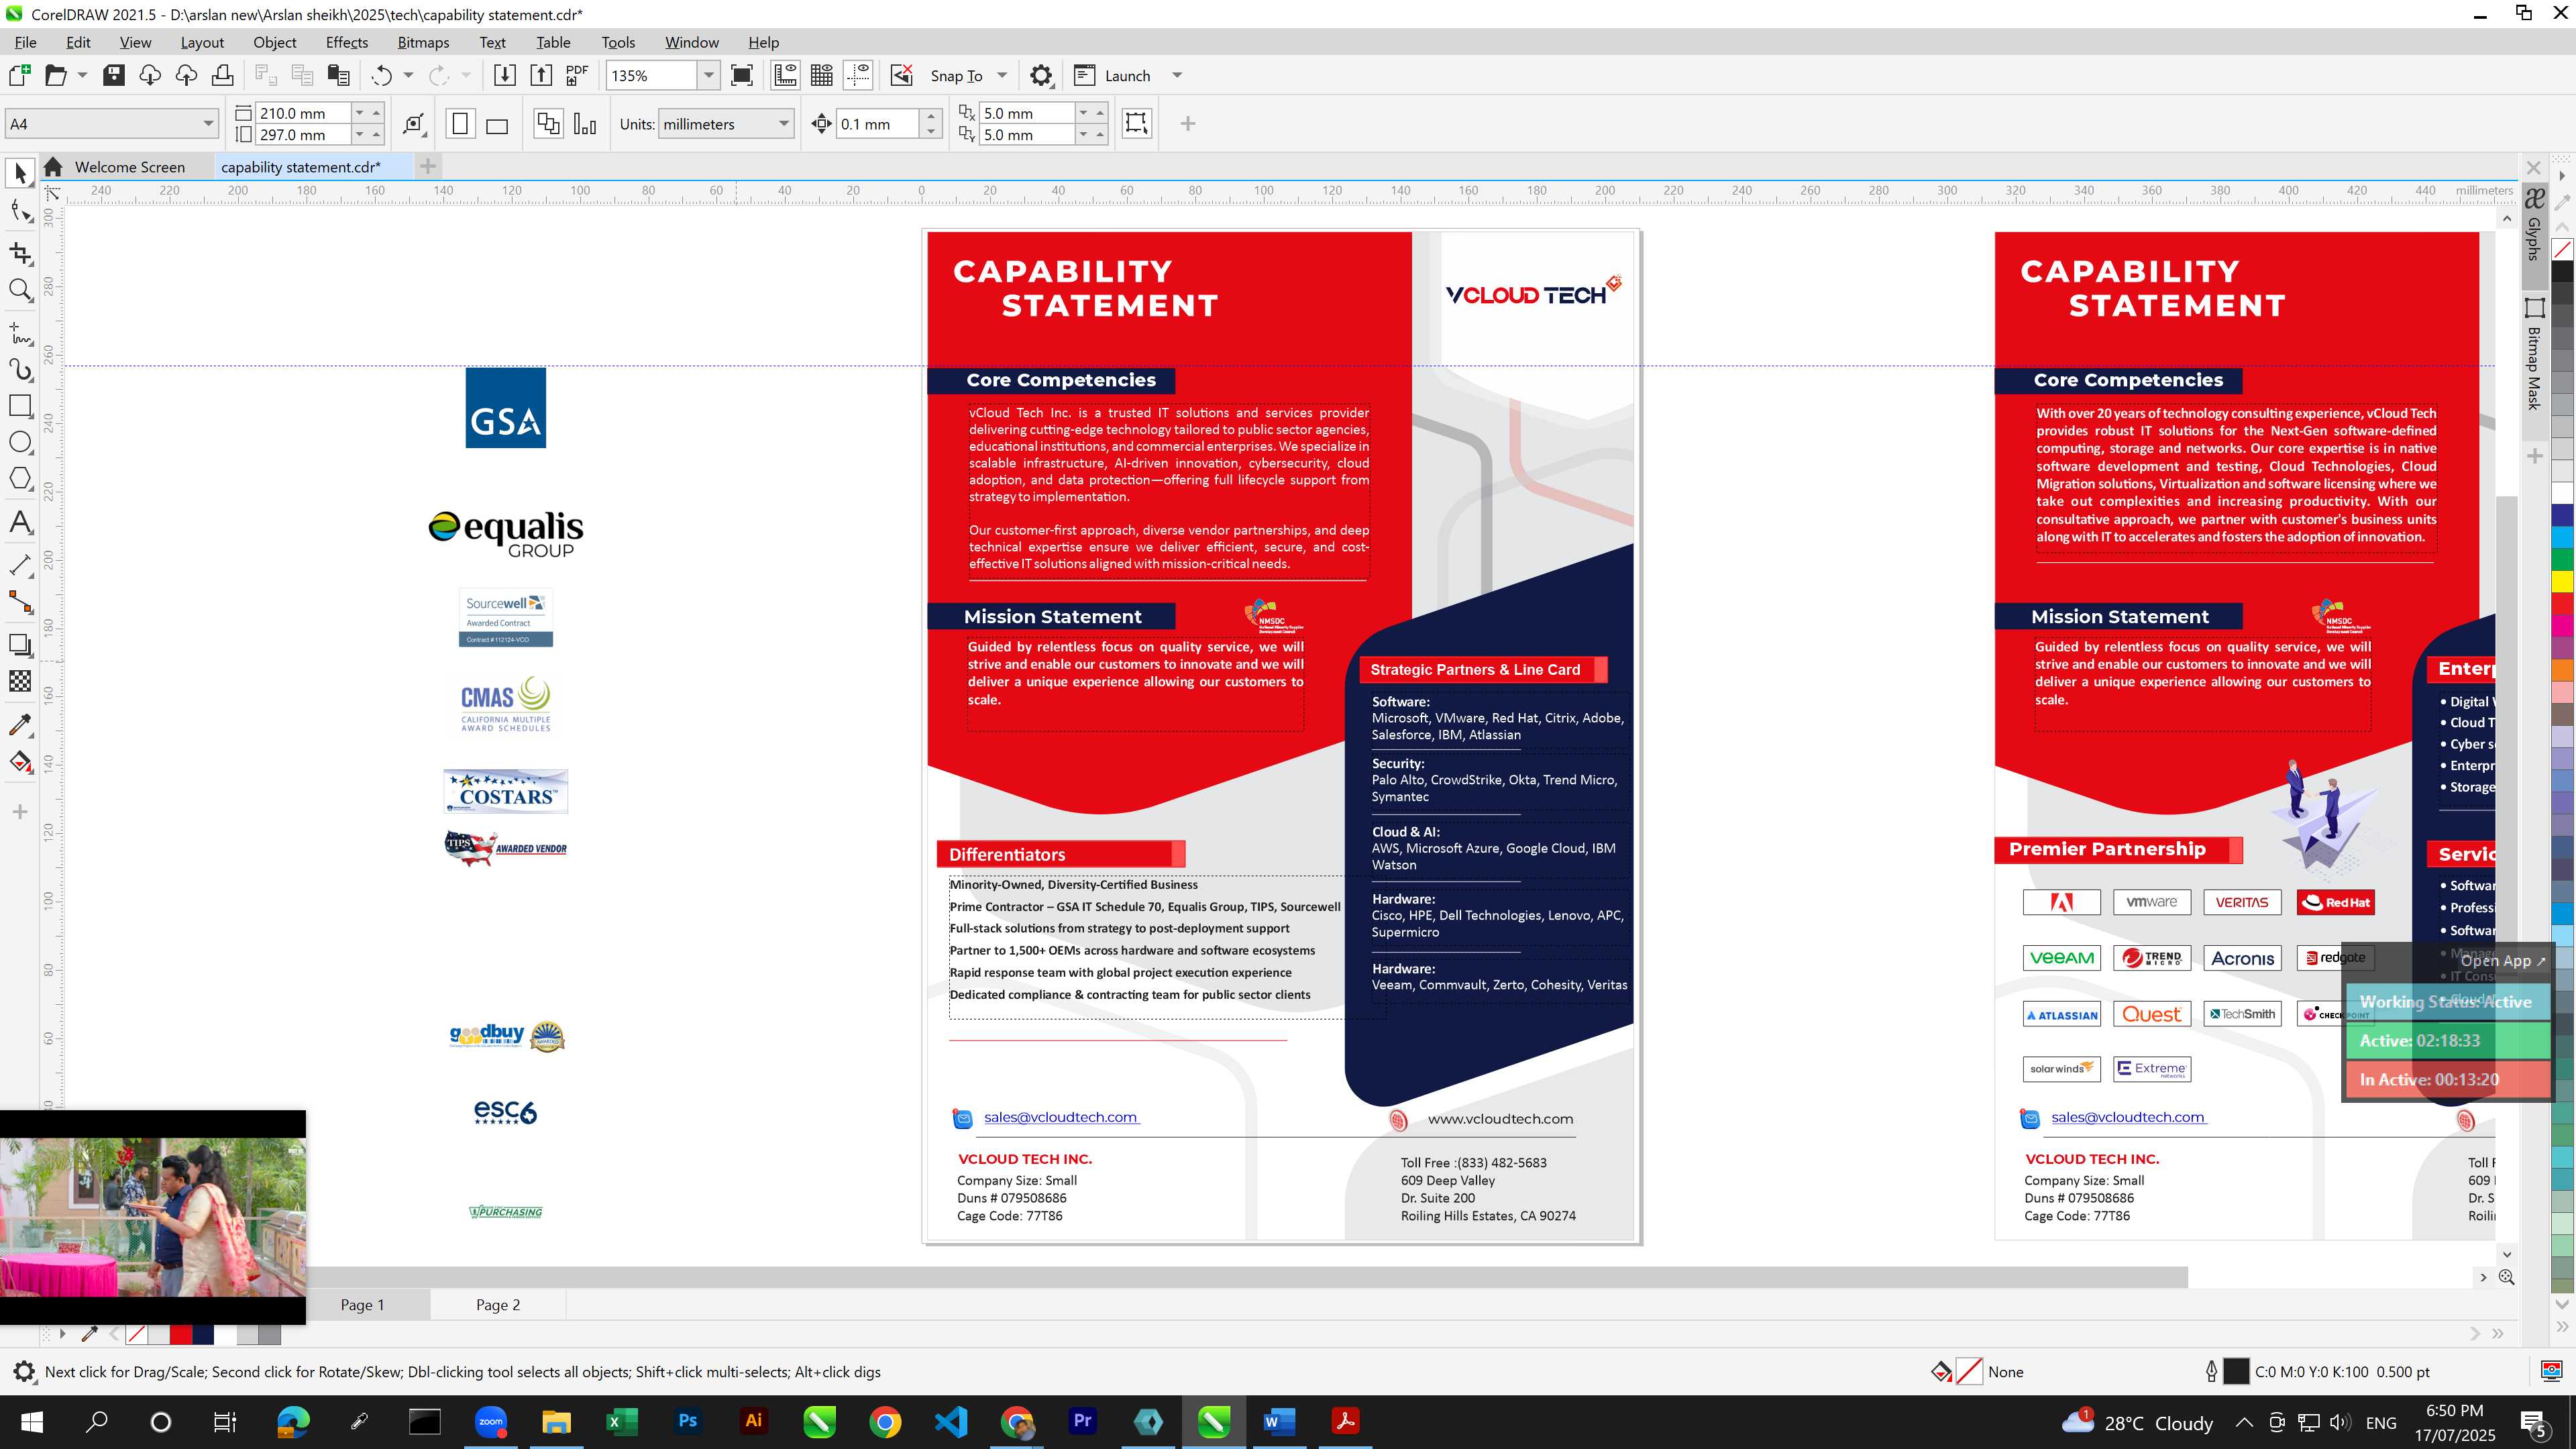Select the Connector tool
The height and width of the screenshot is (1449, 2576).
(x=20, y=602)
